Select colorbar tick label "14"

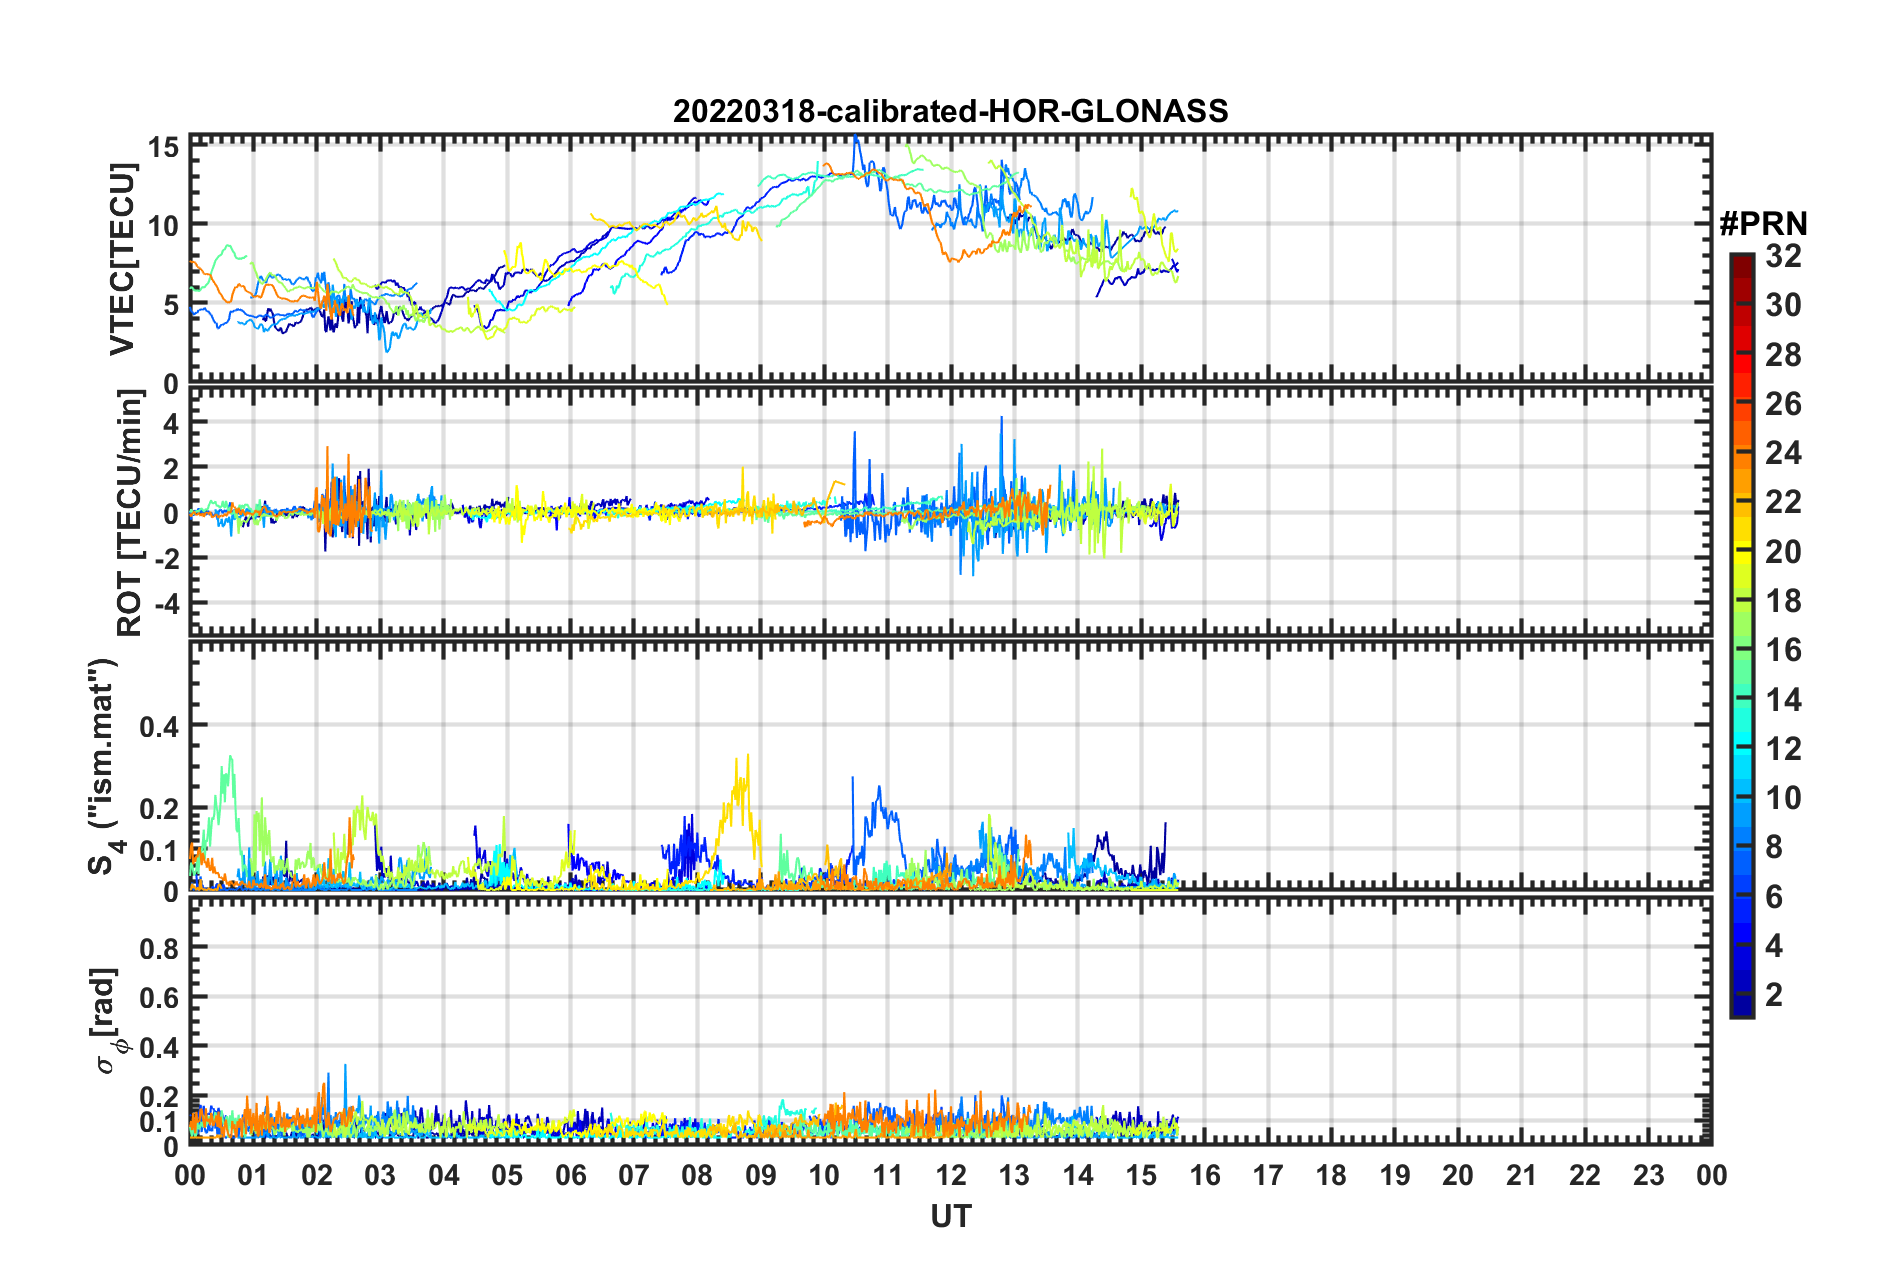tap(1783, 700)
